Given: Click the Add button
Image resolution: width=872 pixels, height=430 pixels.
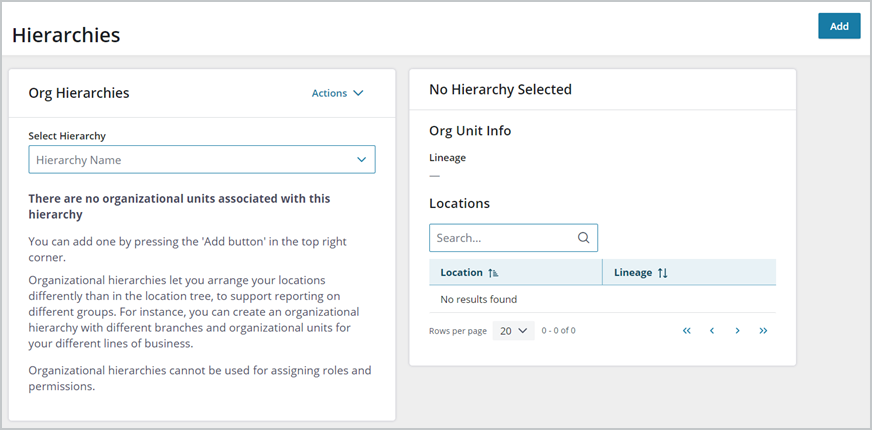Looking at the screenshot, I should (x=839, y=26).
